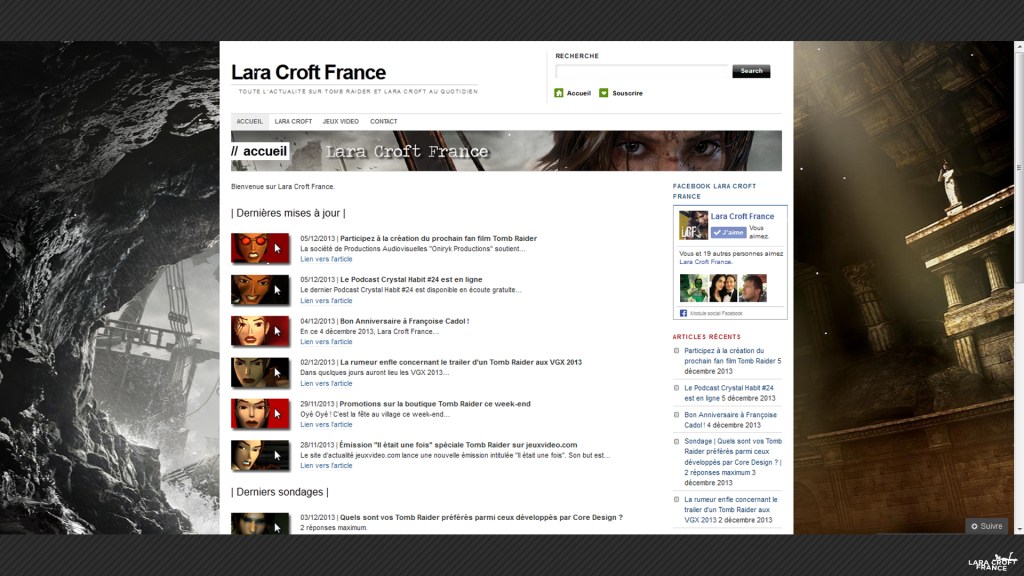
Task: Go to the CONTACT menu item
Action: tap(383, 121)
